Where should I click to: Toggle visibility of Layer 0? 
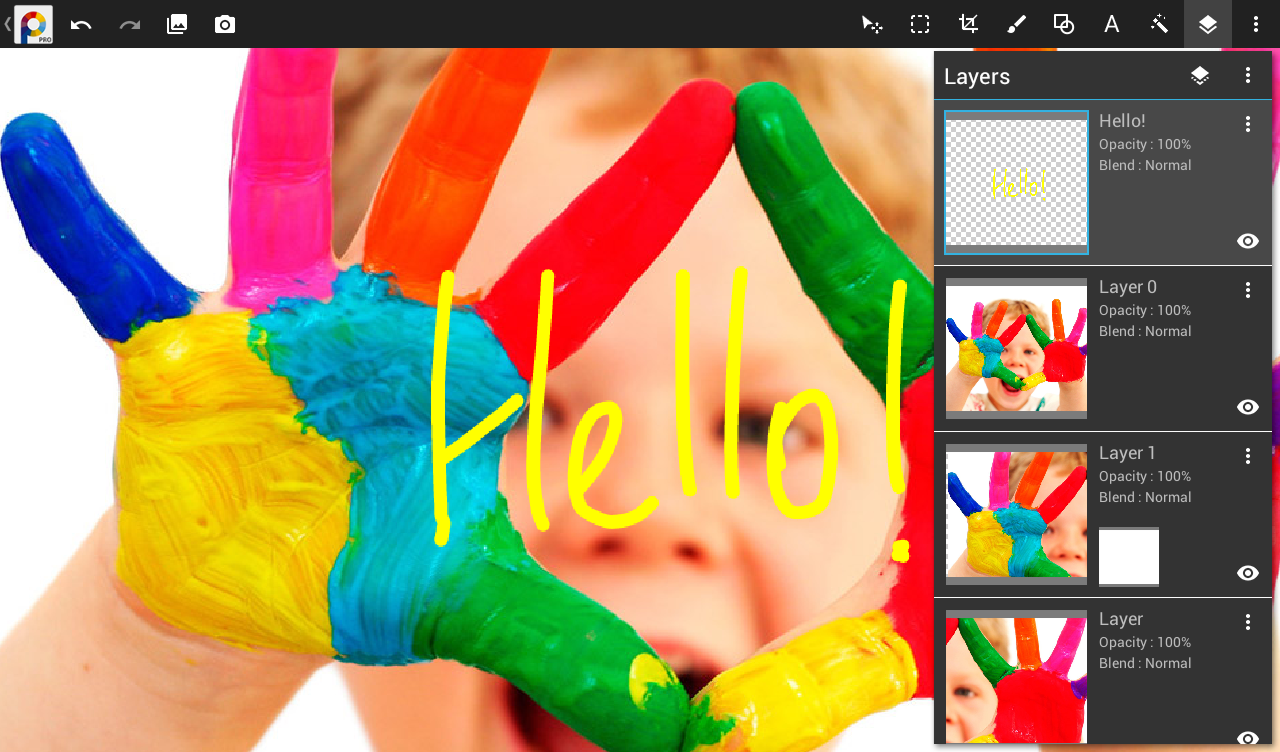1247,407
